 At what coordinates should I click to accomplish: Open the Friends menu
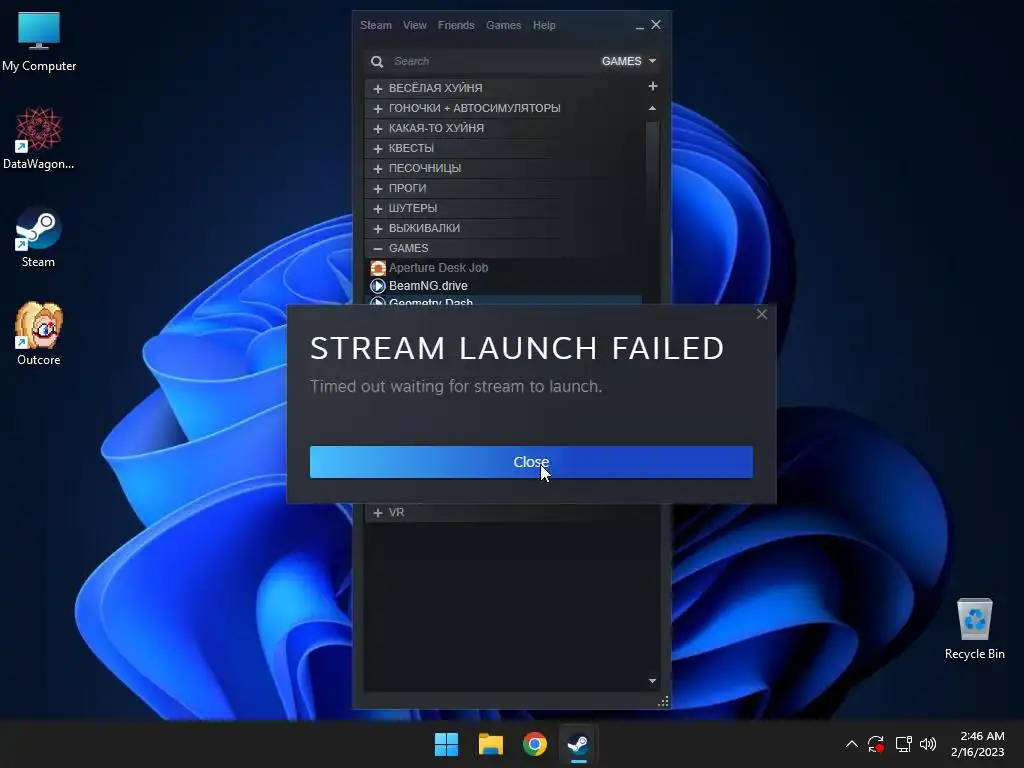pos(456,25)
